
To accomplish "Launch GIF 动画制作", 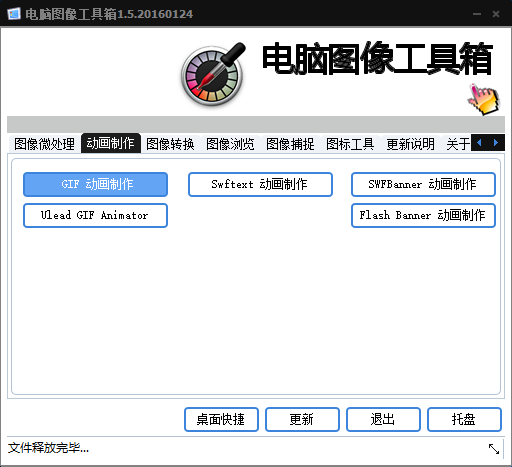I will pos(95,184).
